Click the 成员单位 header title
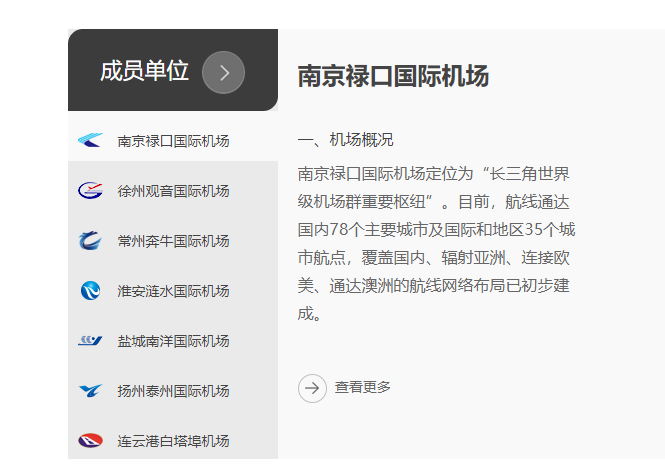 [x=144, y=71]
